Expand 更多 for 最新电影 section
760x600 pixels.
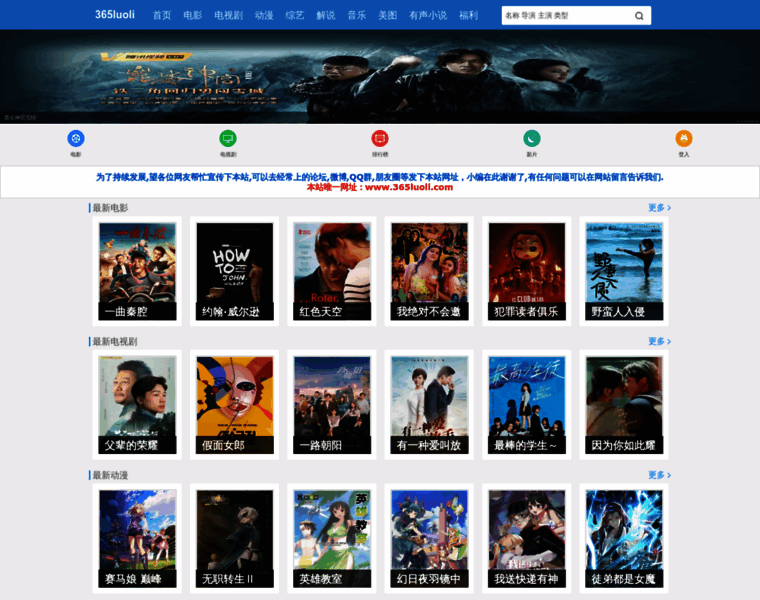[x=659, y=207]
